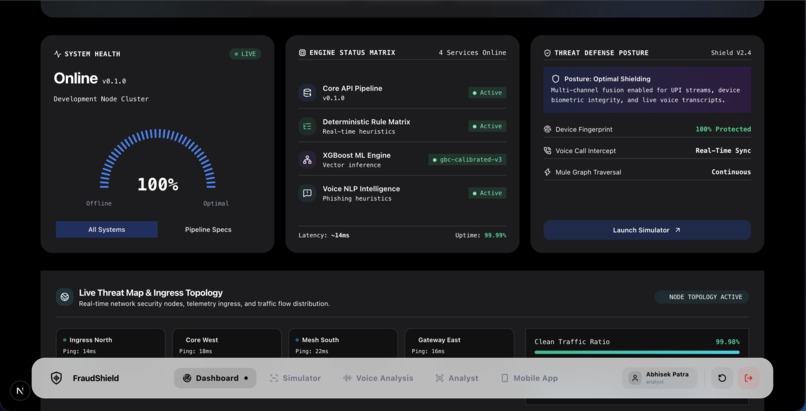This screenshot has width=806, height=411.
Task: Click the Live Threat Map globe icon
Action: click(x=65, y=297)
